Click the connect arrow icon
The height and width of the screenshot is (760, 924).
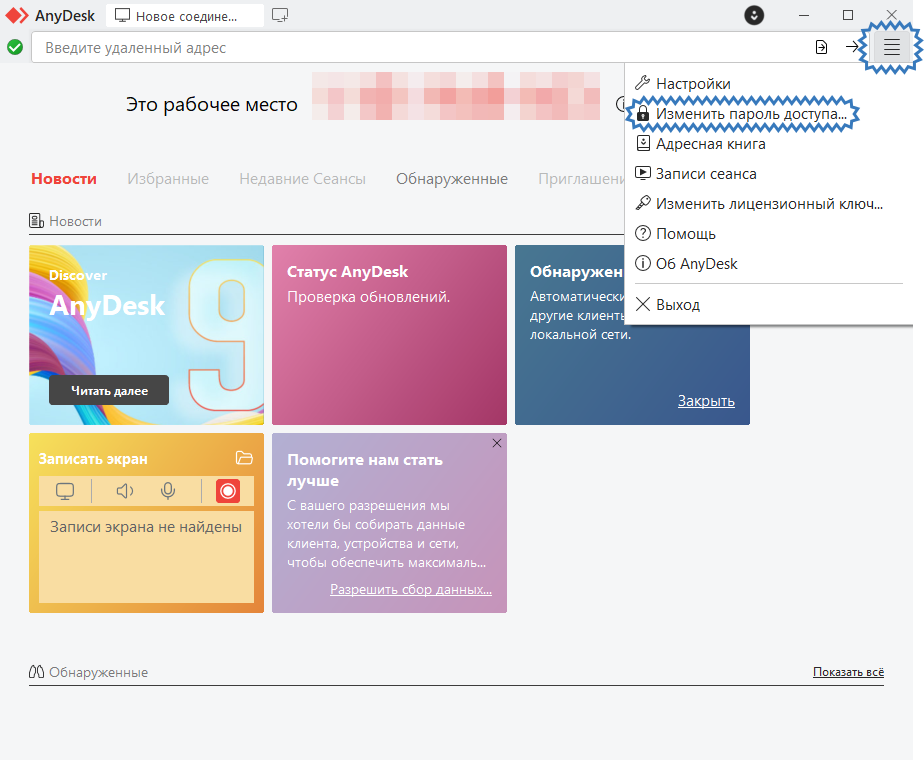(853, 47)
